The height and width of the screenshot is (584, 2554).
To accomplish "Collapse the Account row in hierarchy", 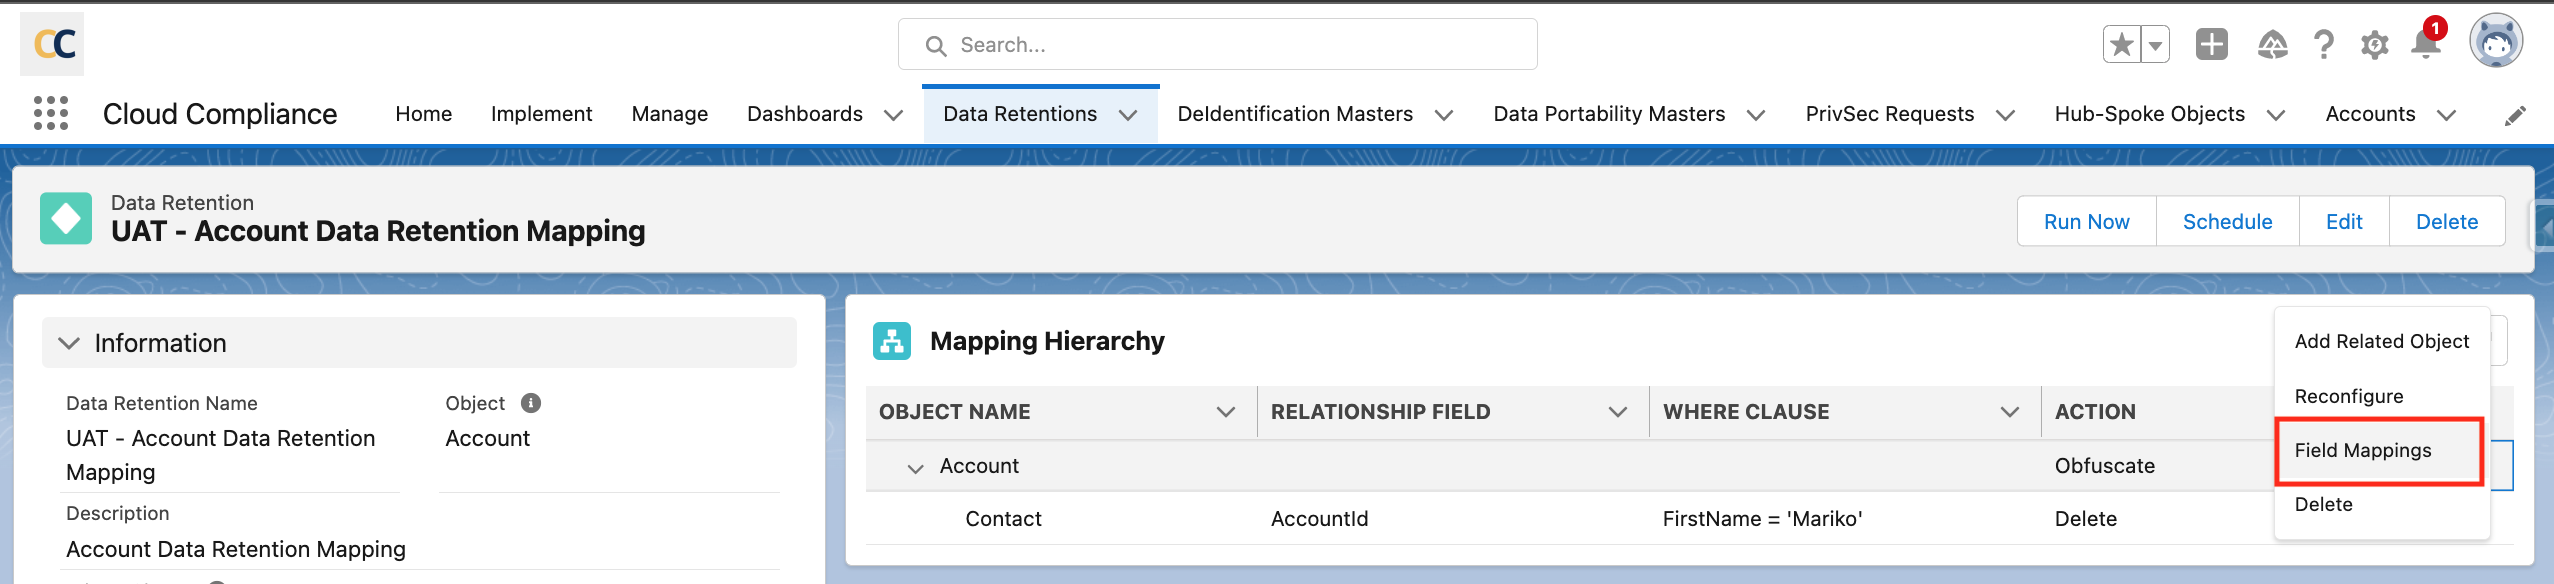I will [915, 468].
